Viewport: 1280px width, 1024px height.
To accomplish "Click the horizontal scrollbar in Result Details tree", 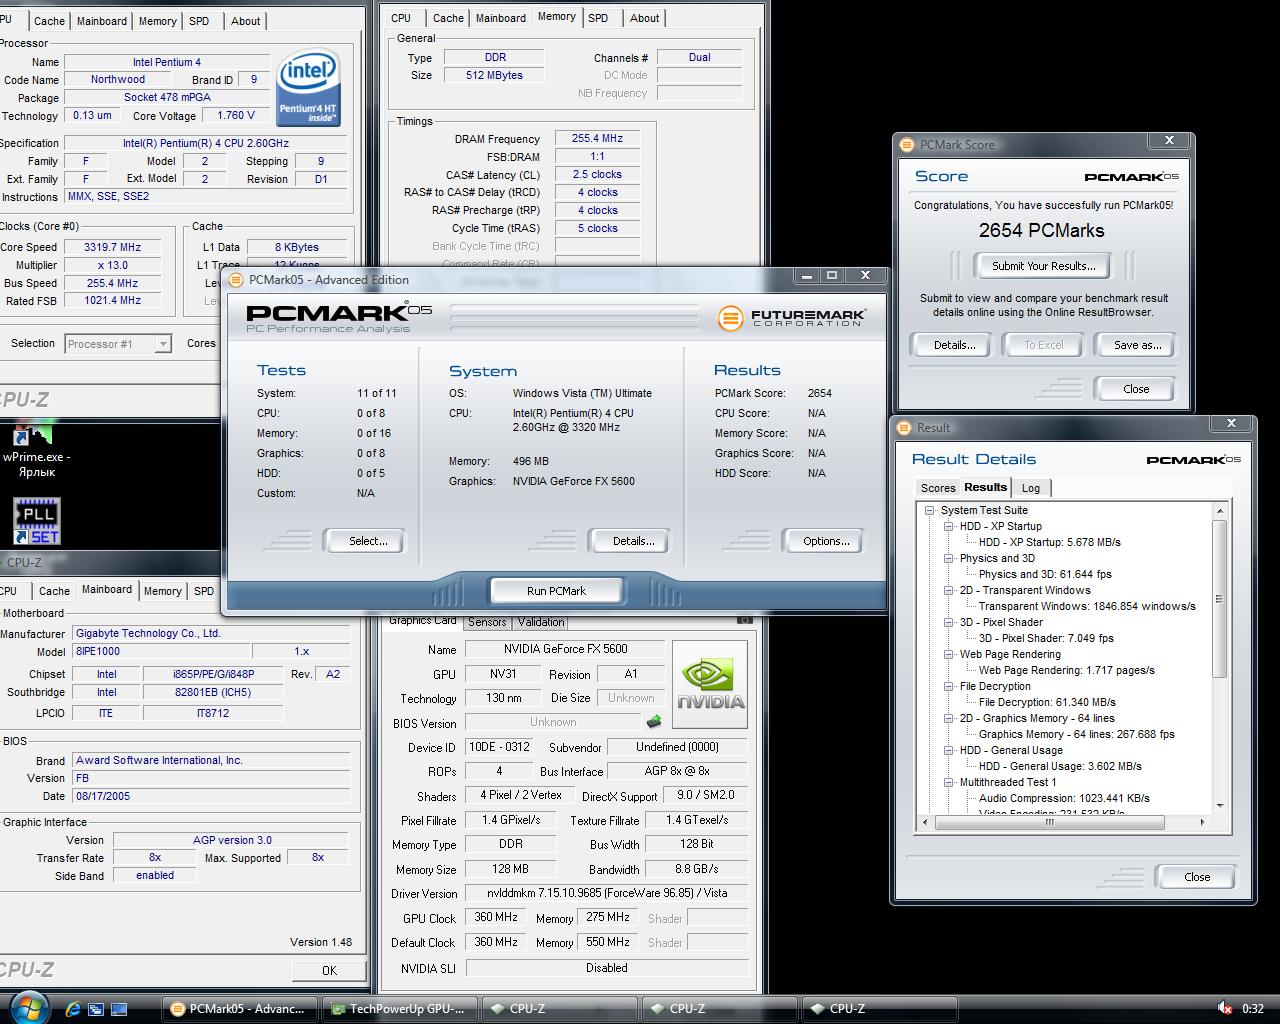I will [1049, 823].
